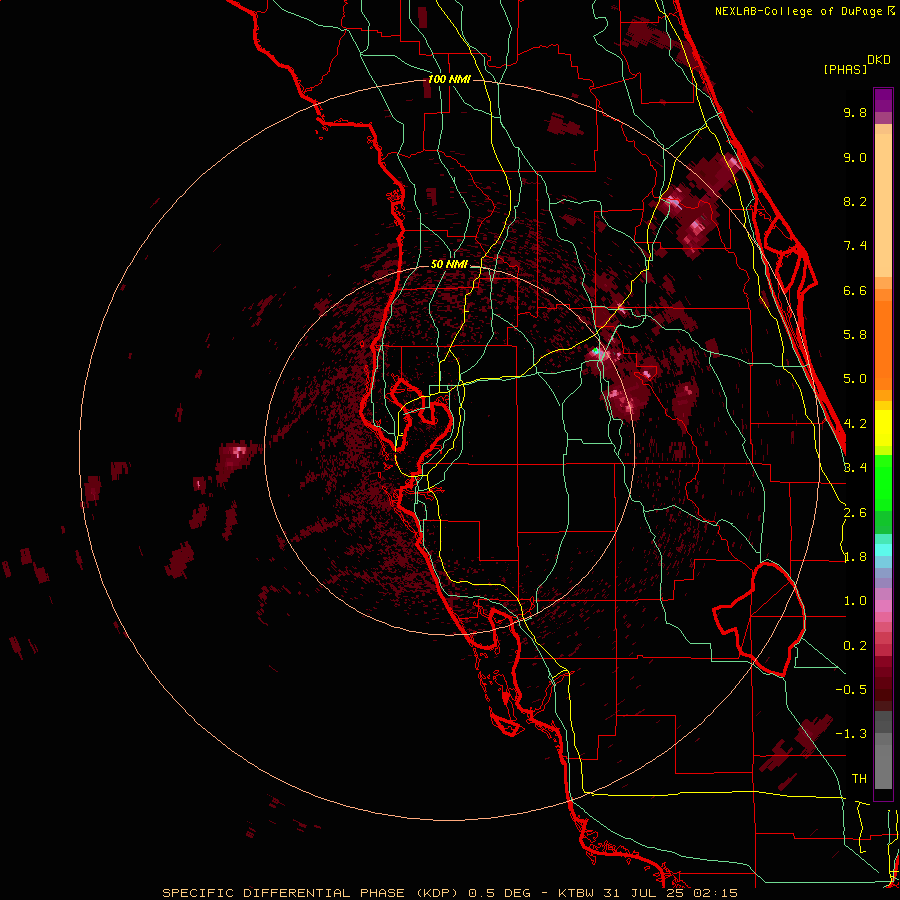Image resolution: width=900 pixels, height=900 pixels.
Task: Click the KTBW 31 JUL 25 02:15 timestamp
Action: (647, 893)
